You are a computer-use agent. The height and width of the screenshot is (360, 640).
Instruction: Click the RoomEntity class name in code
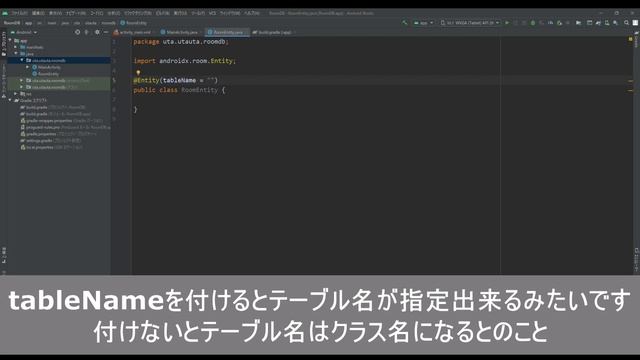click(x=200, y=90)
